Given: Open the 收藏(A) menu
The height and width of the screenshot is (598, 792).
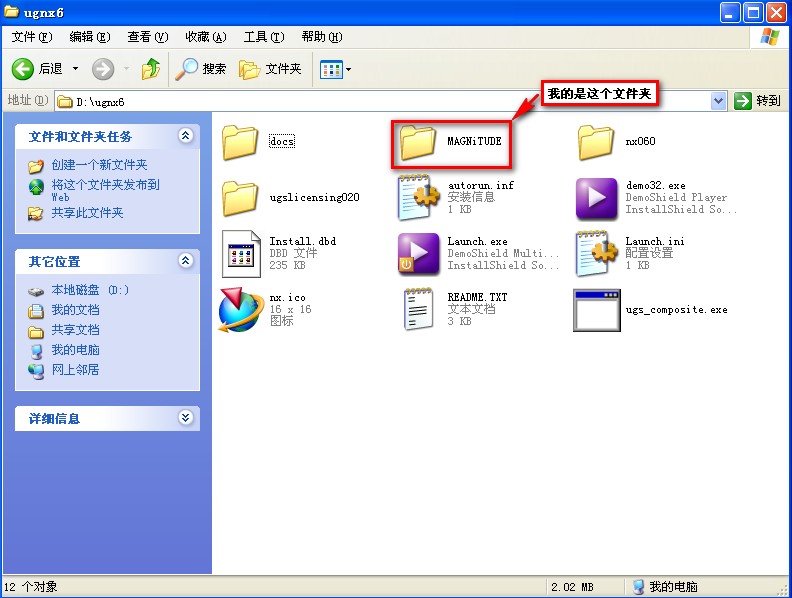Looking at the screenshot, I should 206,37.
